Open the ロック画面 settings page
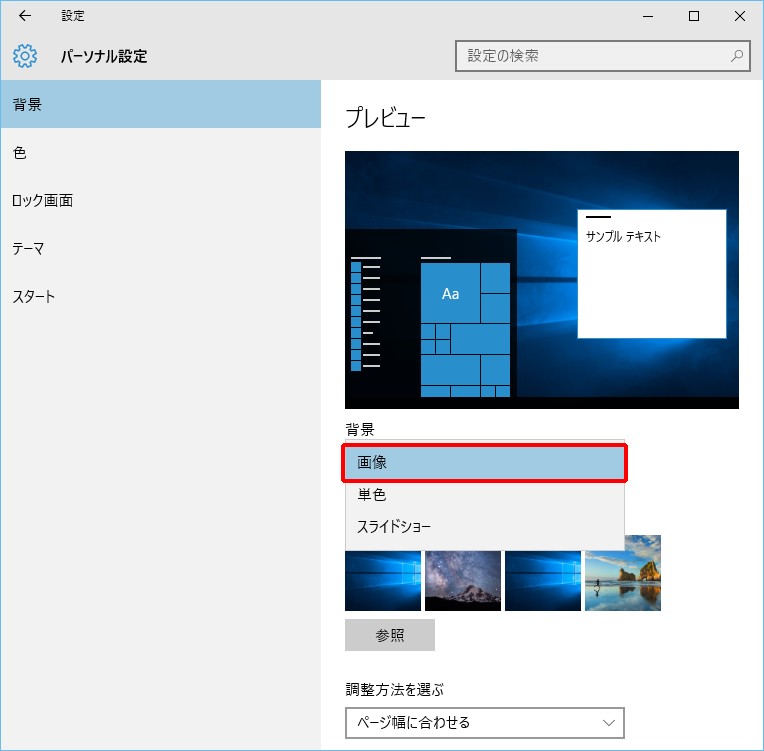The image size is (764, 751). pyautogui.click(x=160, y=200)
